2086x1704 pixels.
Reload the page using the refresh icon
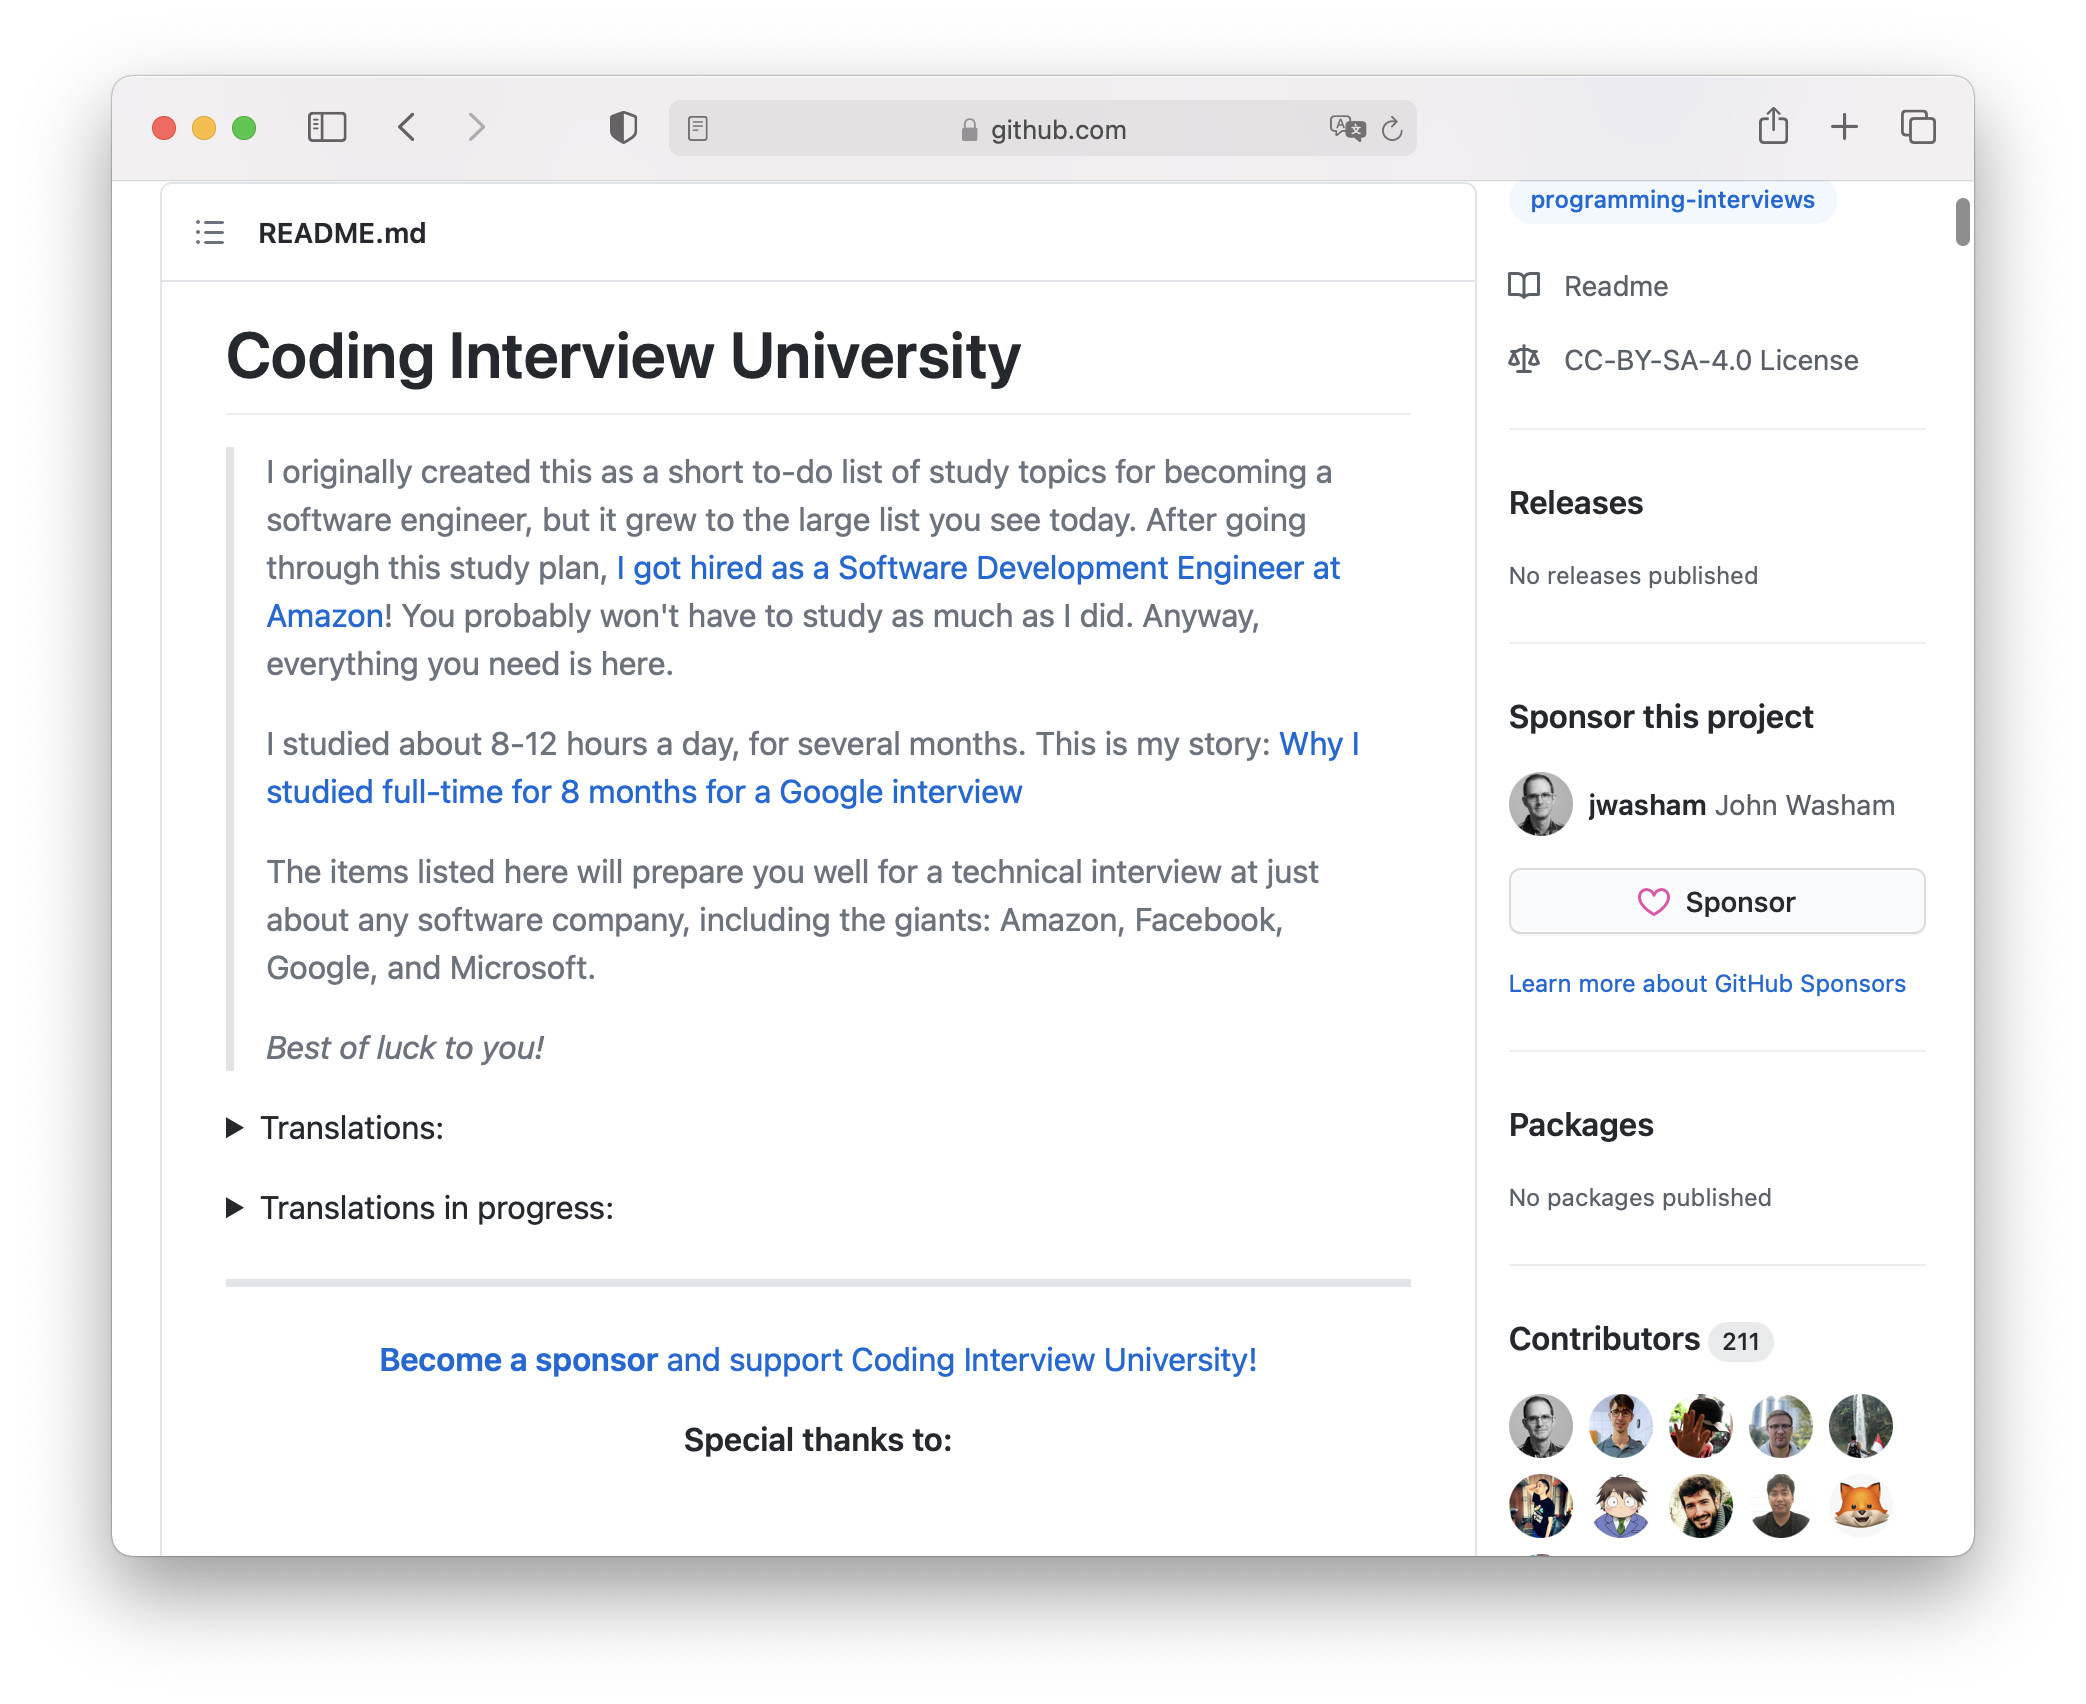pos(1392,129)
